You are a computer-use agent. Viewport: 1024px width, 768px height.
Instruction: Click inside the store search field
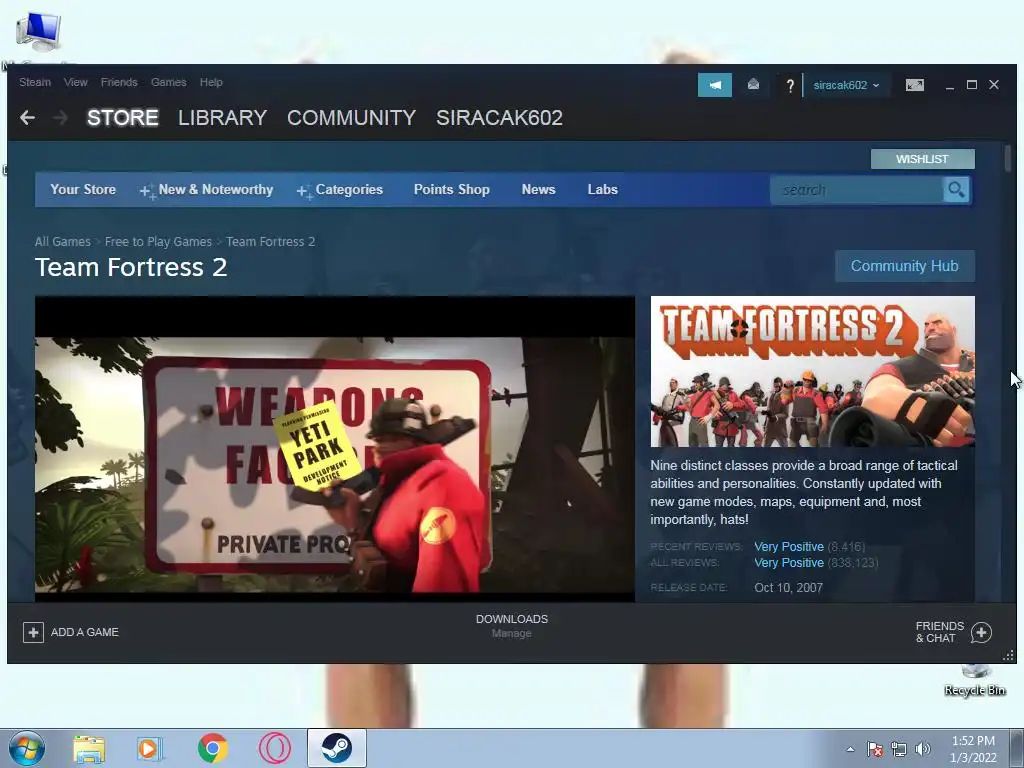(857, 190)
